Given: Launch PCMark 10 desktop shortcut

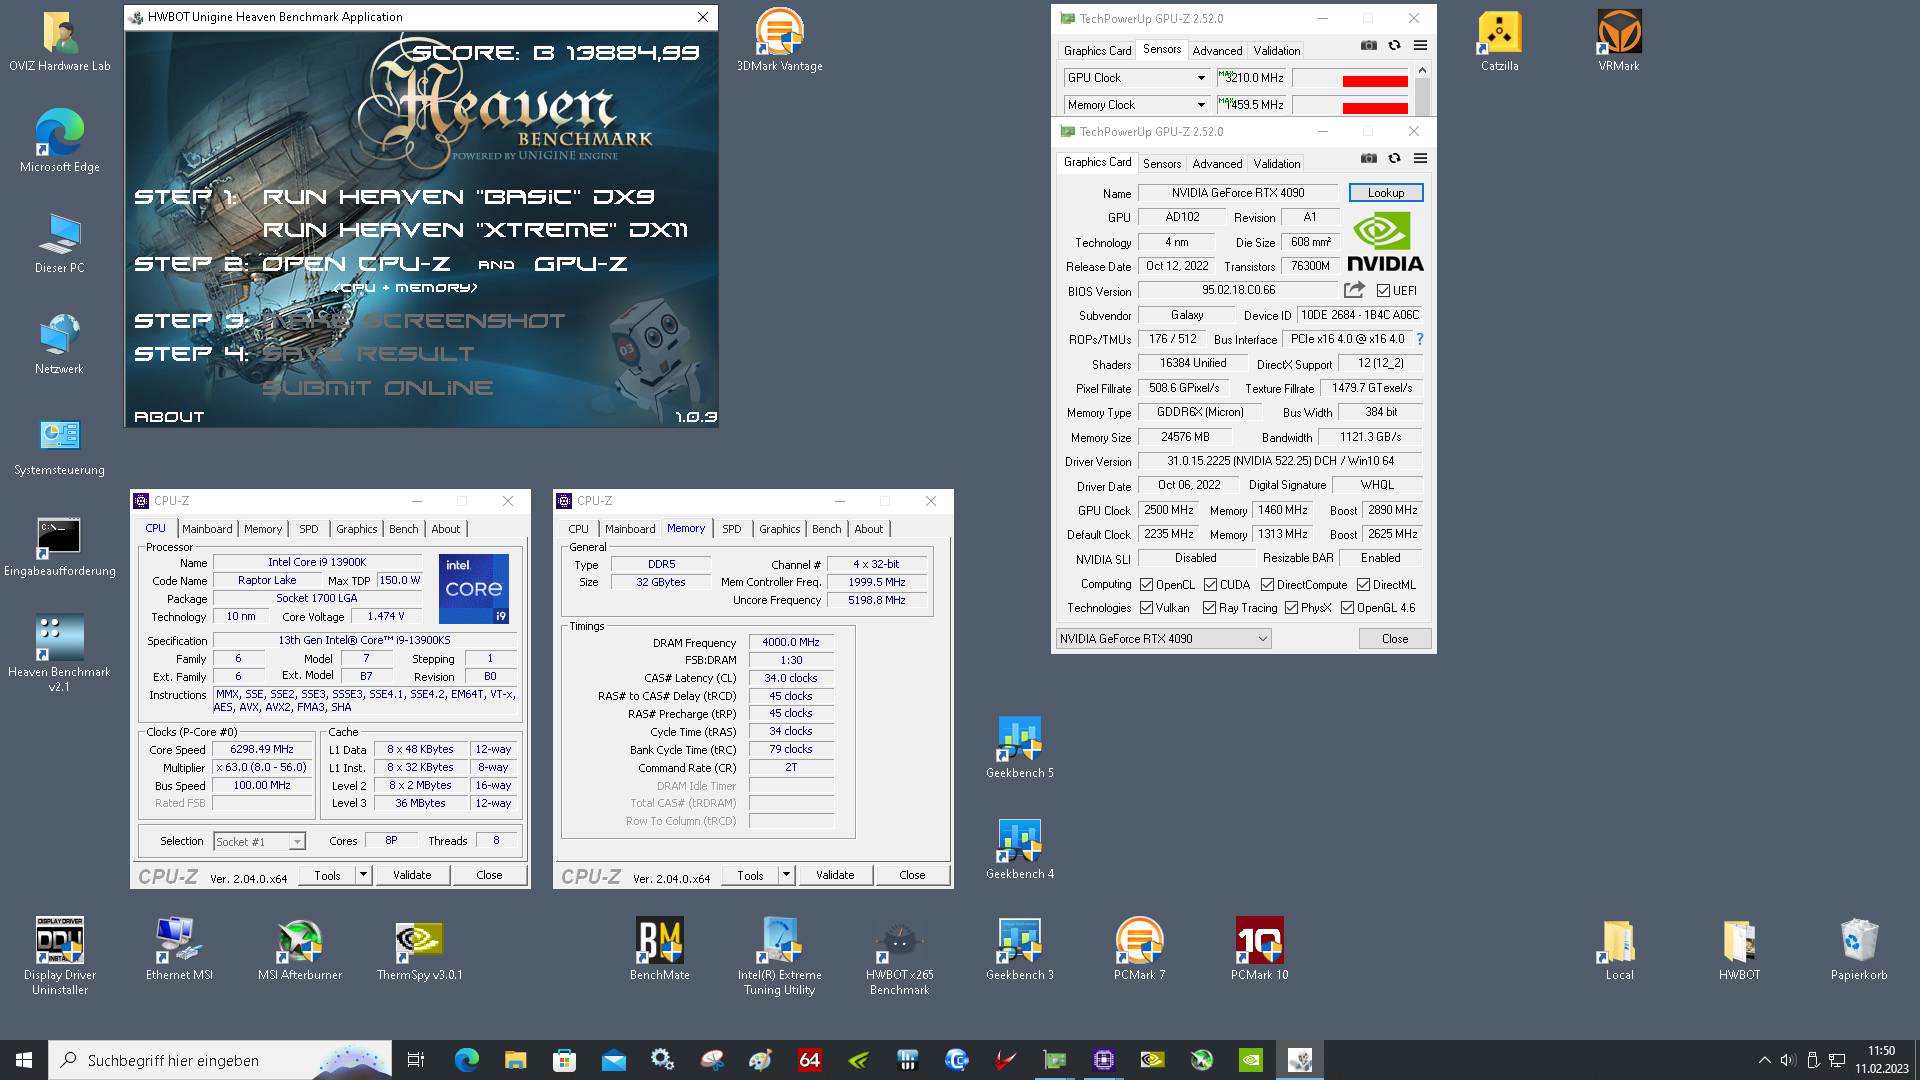Looking at the screenshot, I should click(x=1259, y=950).
